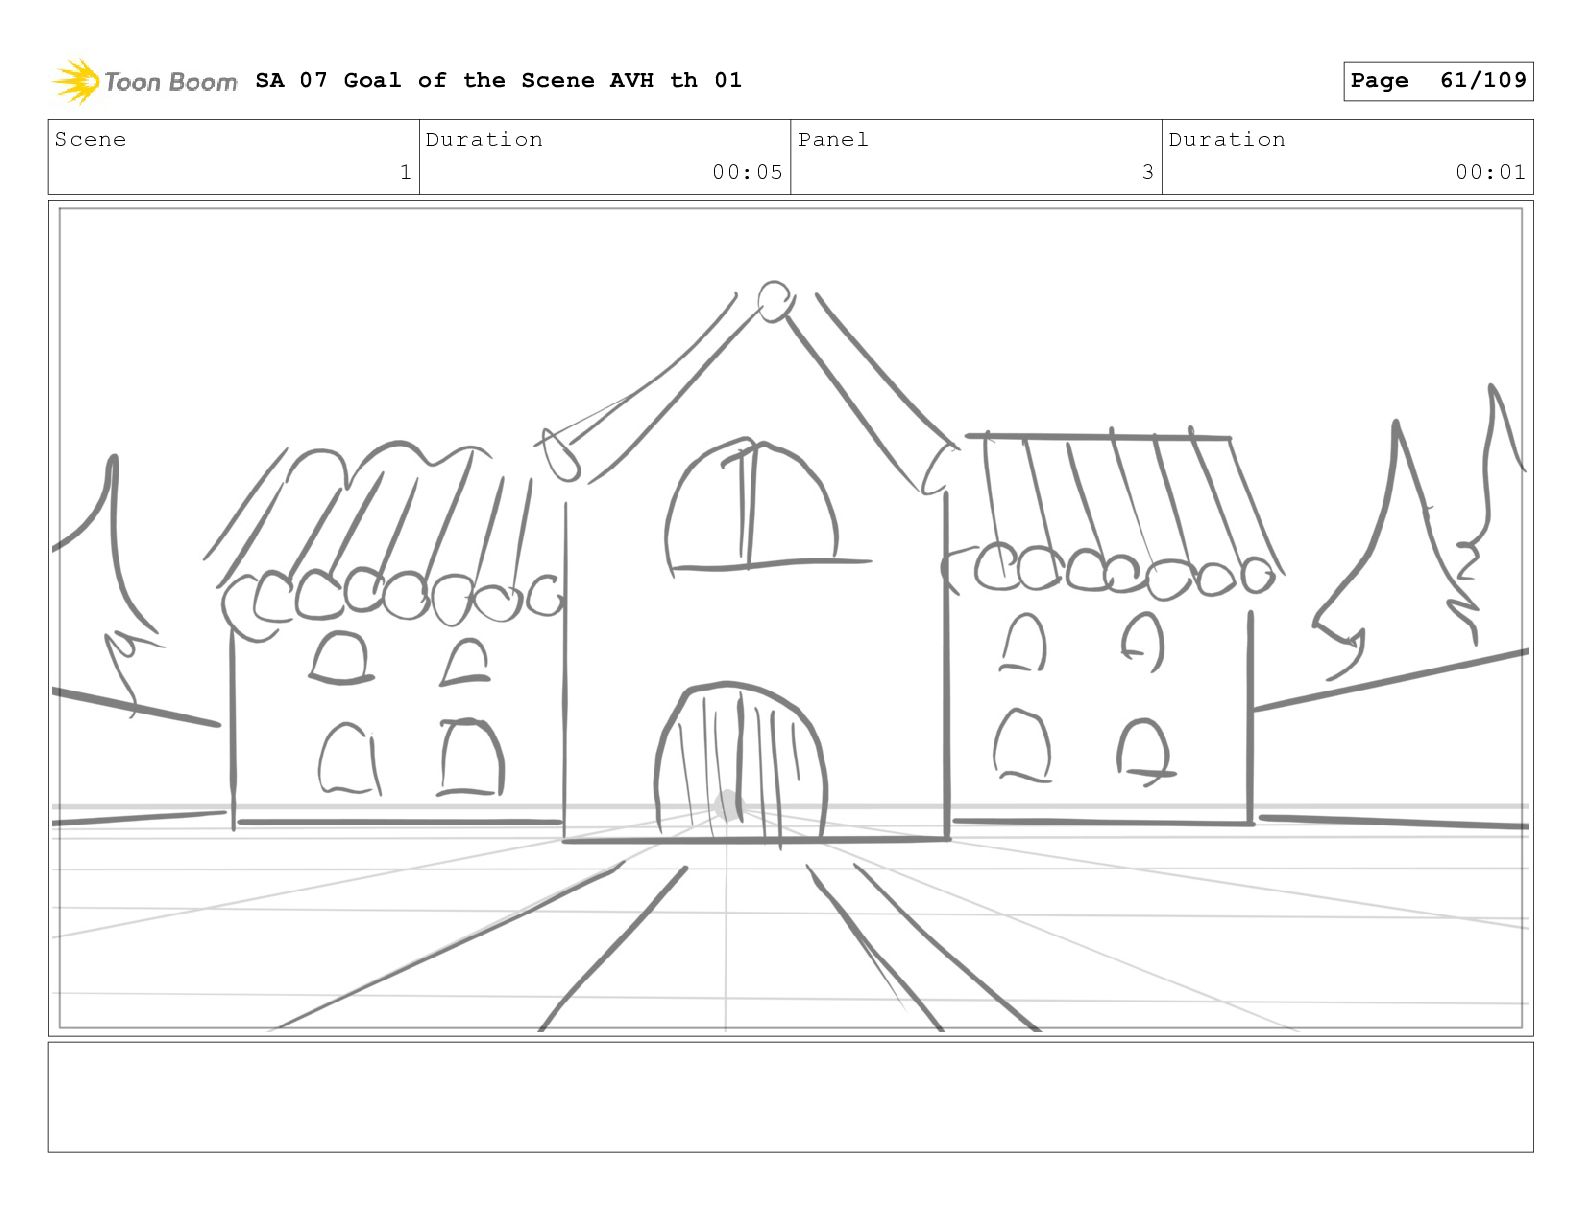
Task: Click the 'Panel' header label
Action: (833, 140)
